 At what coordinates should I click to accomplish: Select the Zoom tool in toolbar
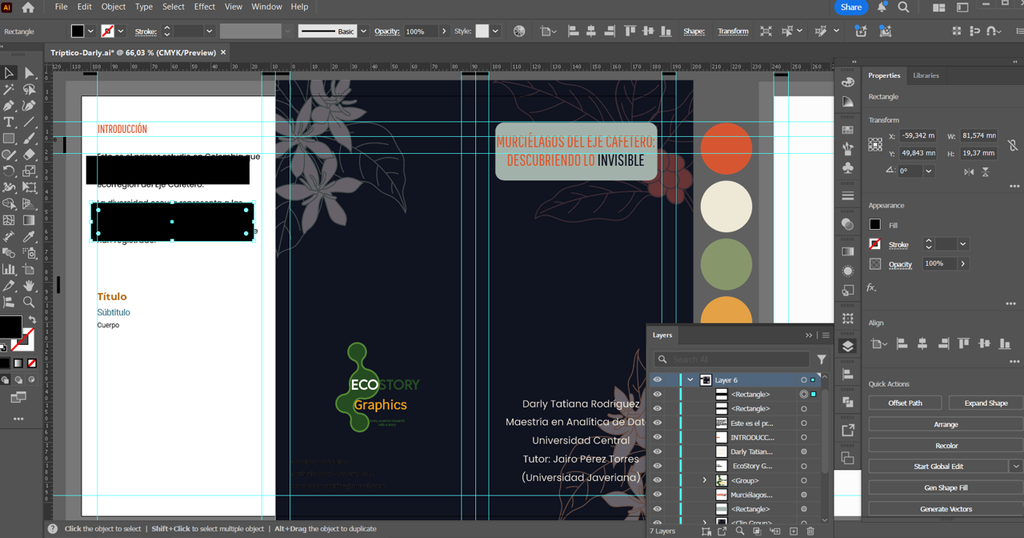click(x=29, y=302)
